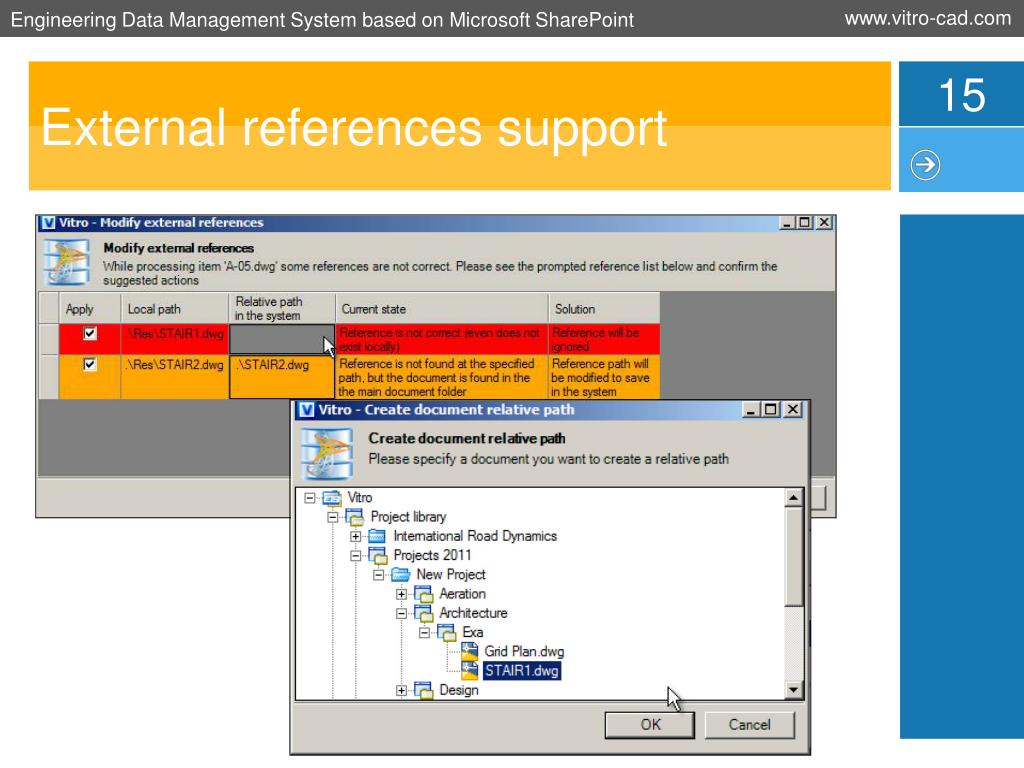Select the Projects 2011 label
This screenshot has width=1024, height=768.
click(432, 556)
